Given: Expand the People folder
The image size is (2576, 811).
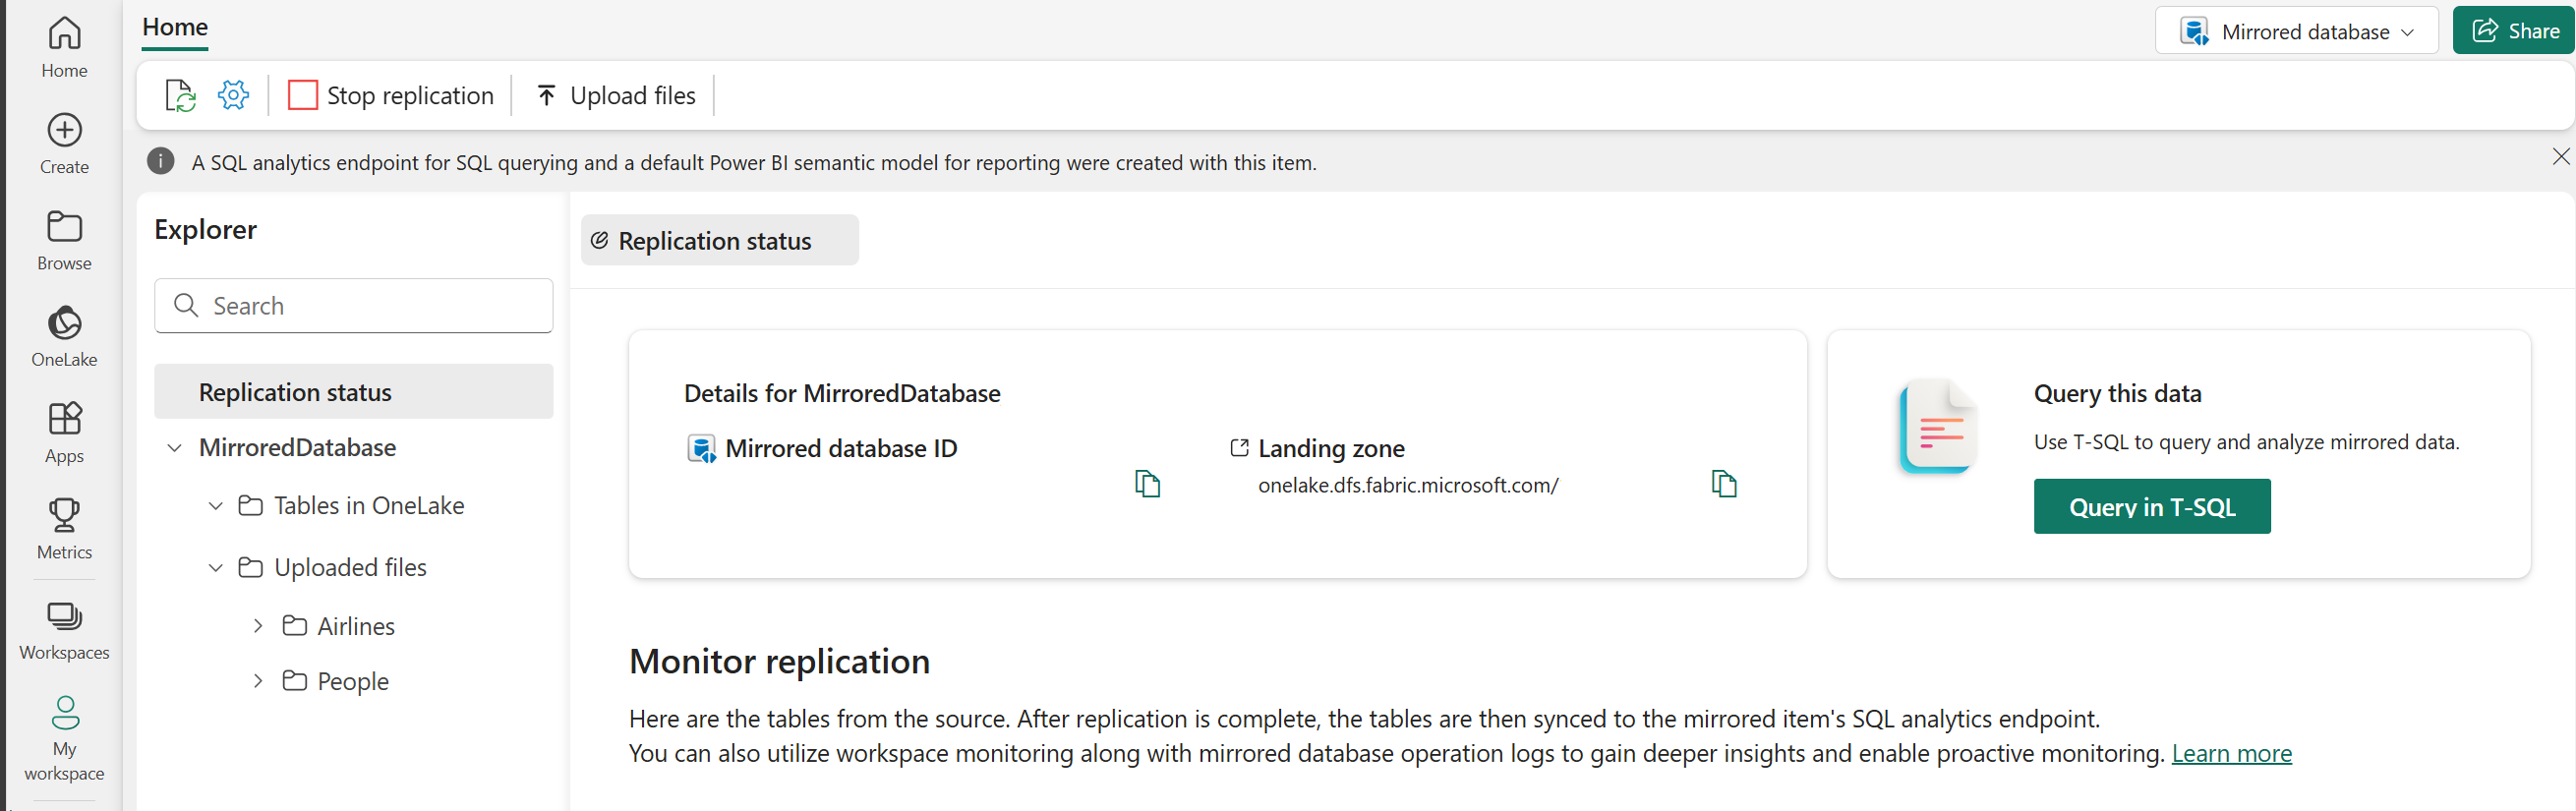Looking at the screenshot, I should pos(258,681).
